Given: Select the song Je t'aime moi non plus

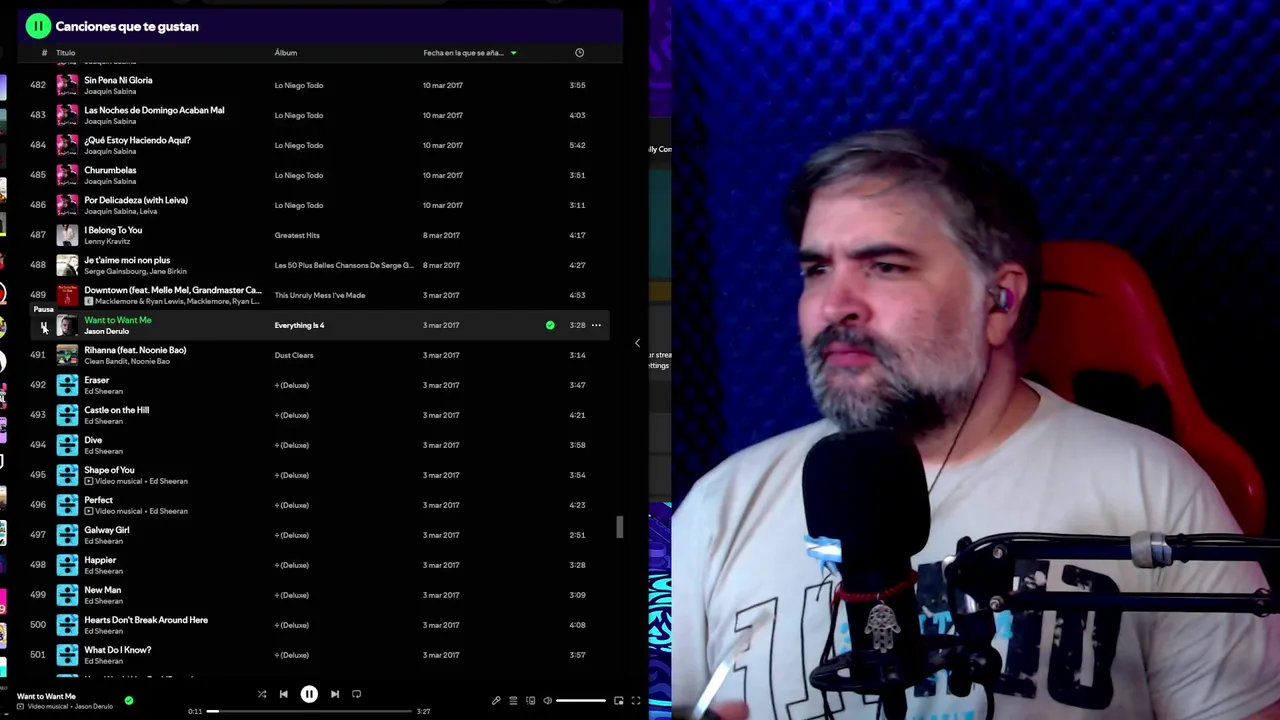Looking at the screenshot, I should coord(127,260).
